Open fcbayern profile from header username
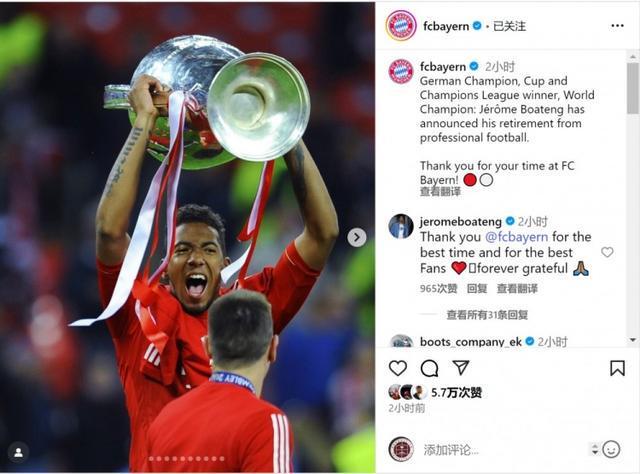The image size is (640, 474). coord(446,26)
